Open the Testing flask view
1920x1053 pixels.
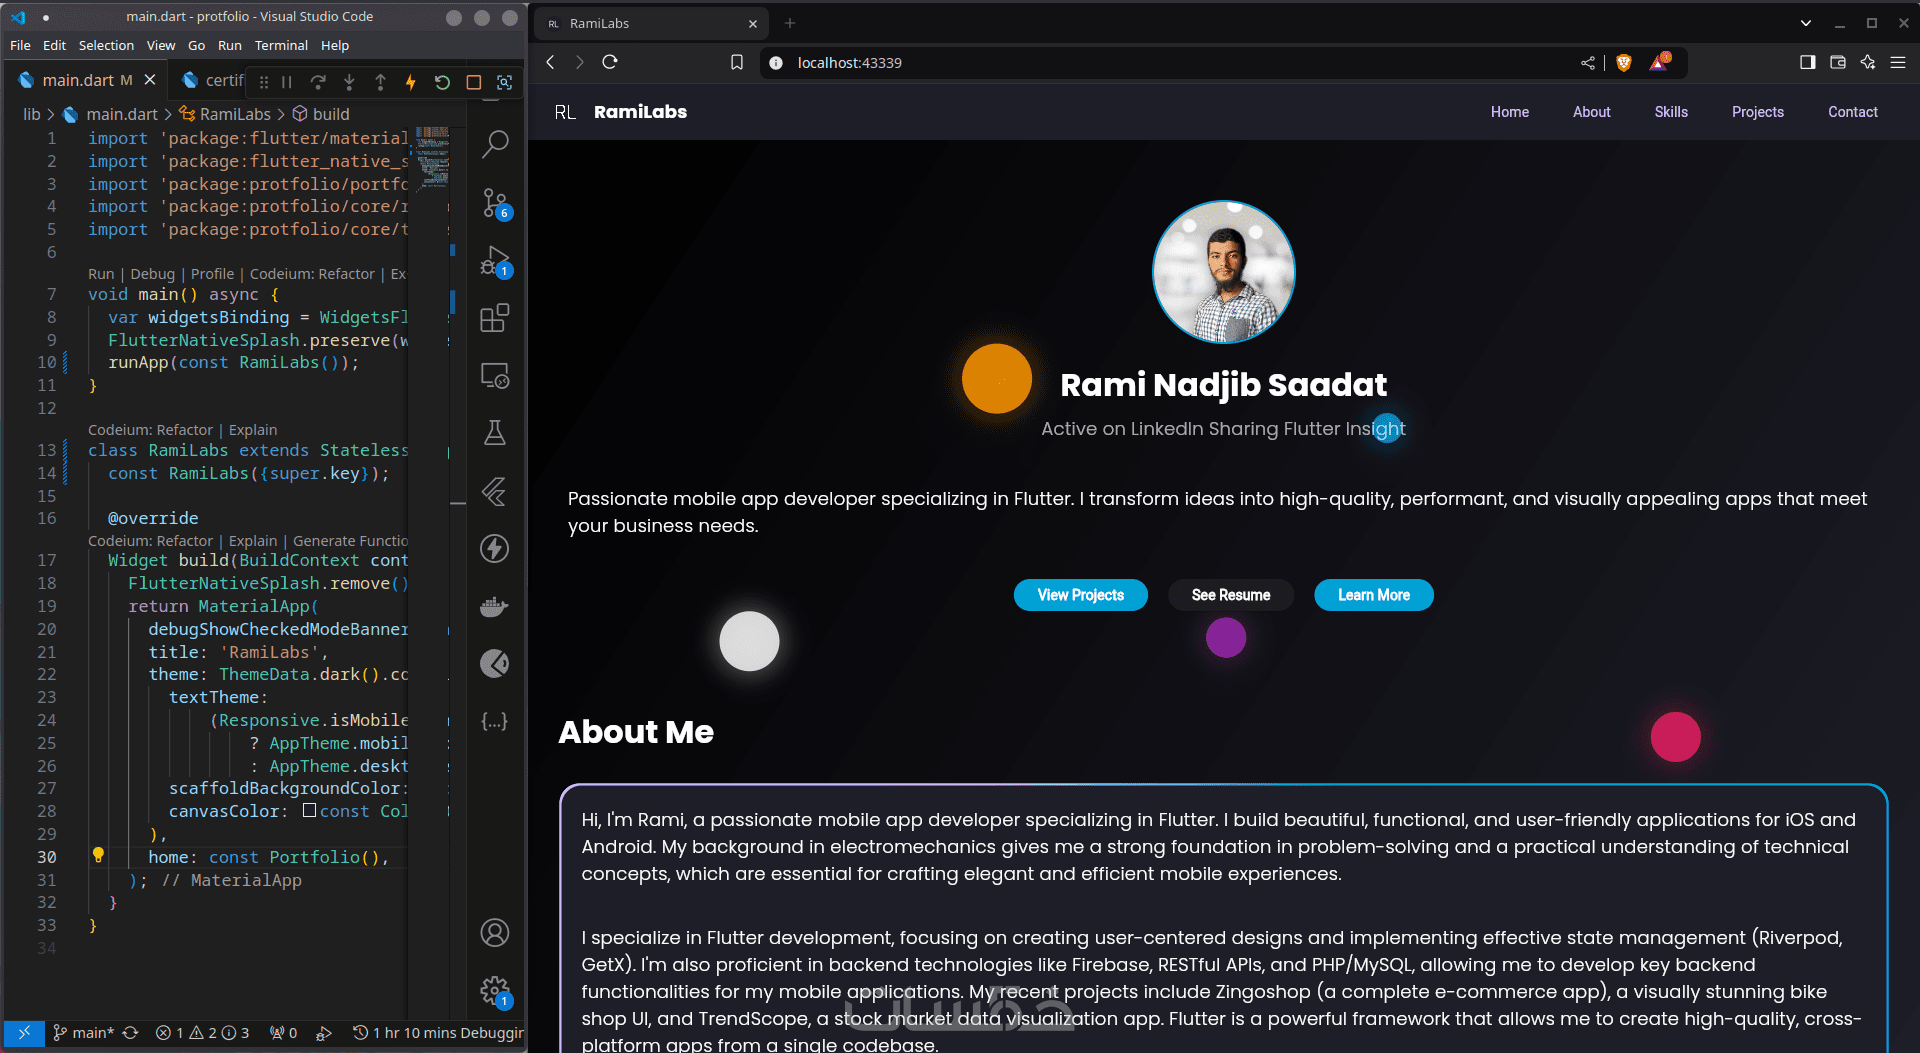click(x=495, y=433)
